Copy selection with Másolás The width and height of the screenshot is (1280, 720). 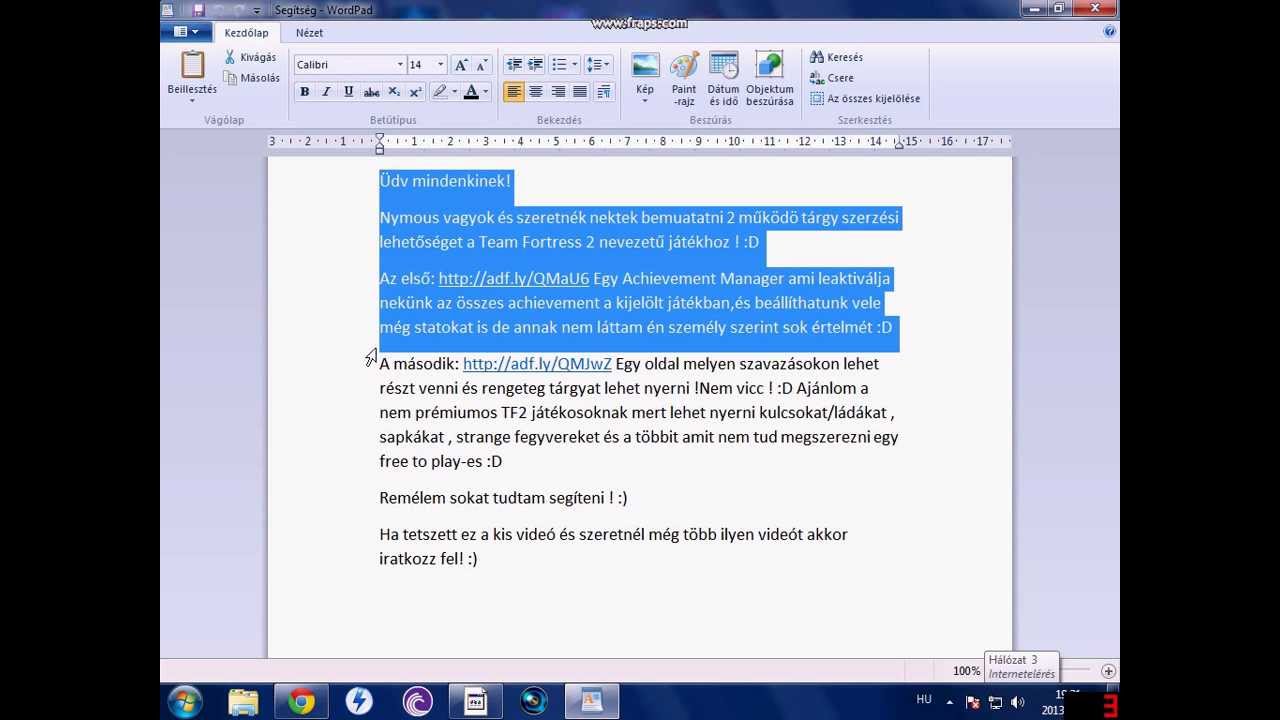click(251, 78)
